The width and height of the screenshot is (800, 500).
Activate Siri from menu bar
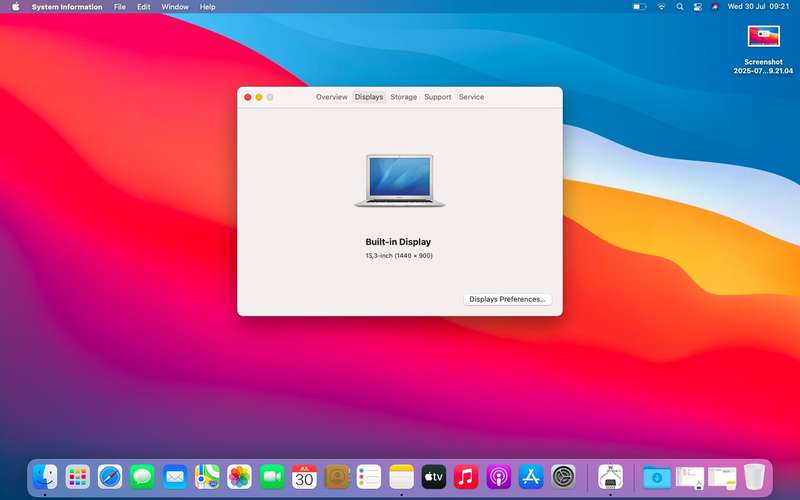pyautogui.click(x=715, y=7)
